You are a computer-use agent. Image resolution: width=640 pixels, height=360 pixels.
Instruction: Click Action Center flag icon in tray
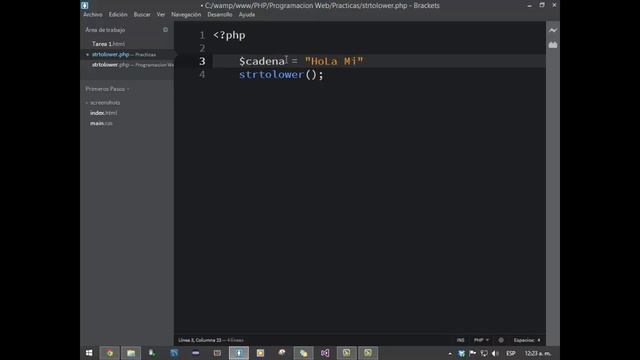point(472,353)
